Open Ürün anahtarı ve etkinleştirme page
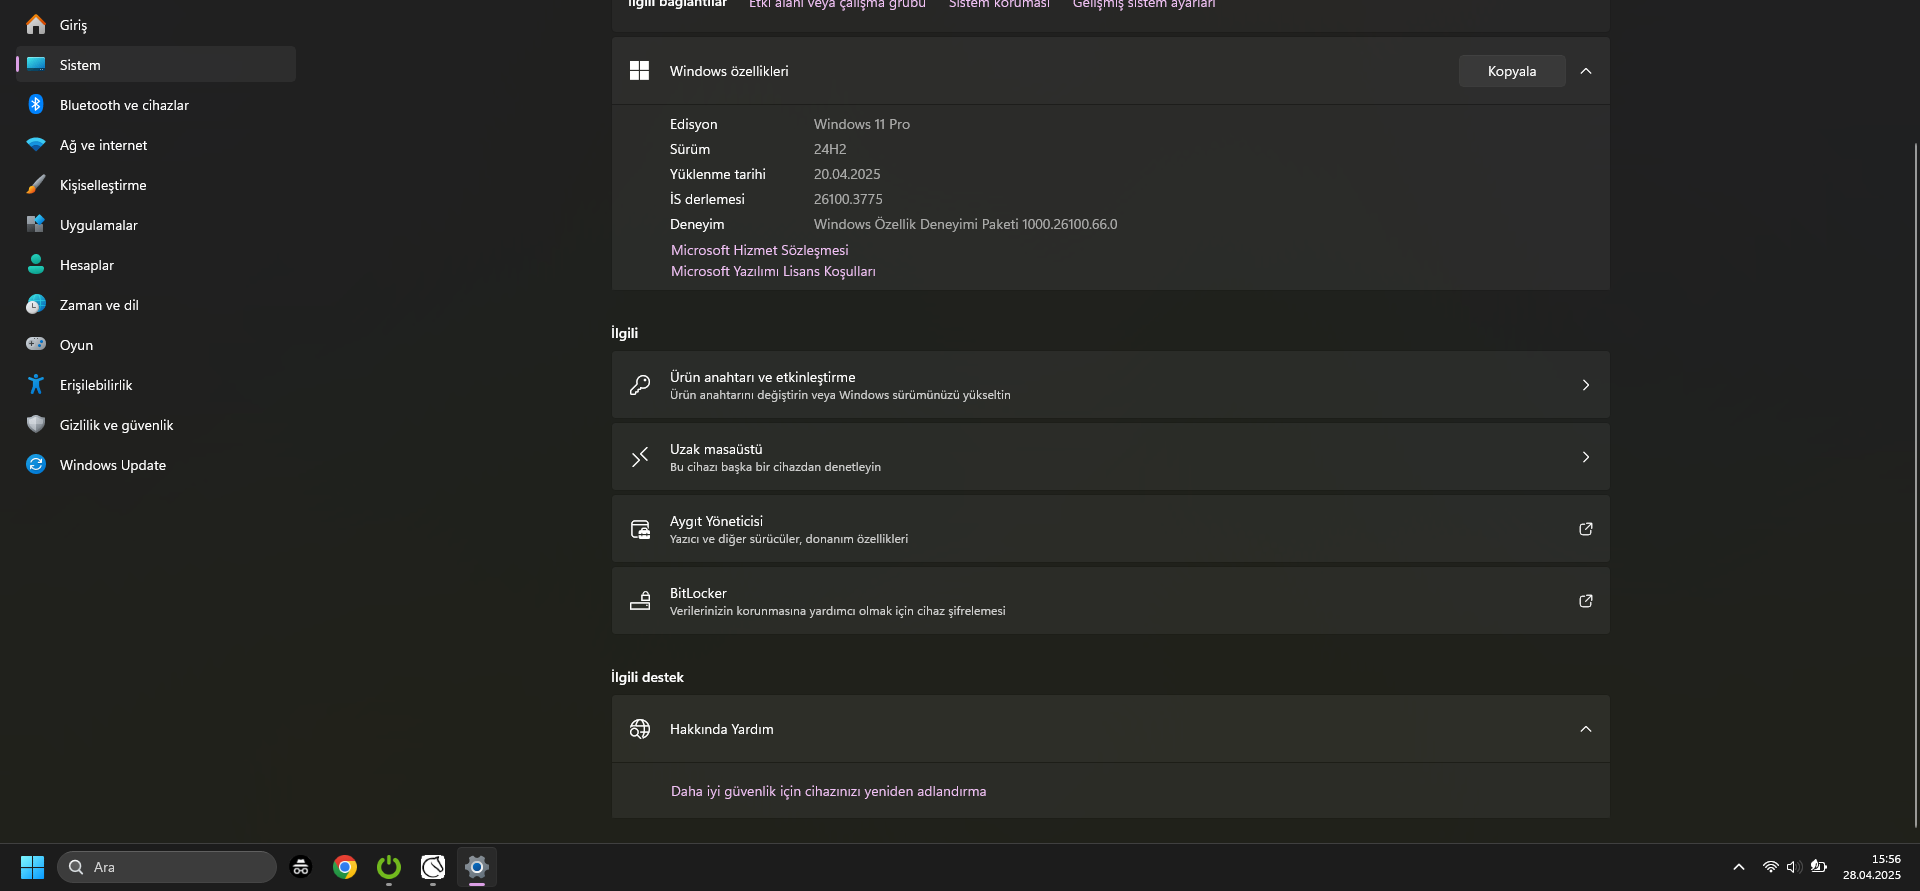Screen dimensions: 1920x891 pyautogui.click(x=1110, y=385)
